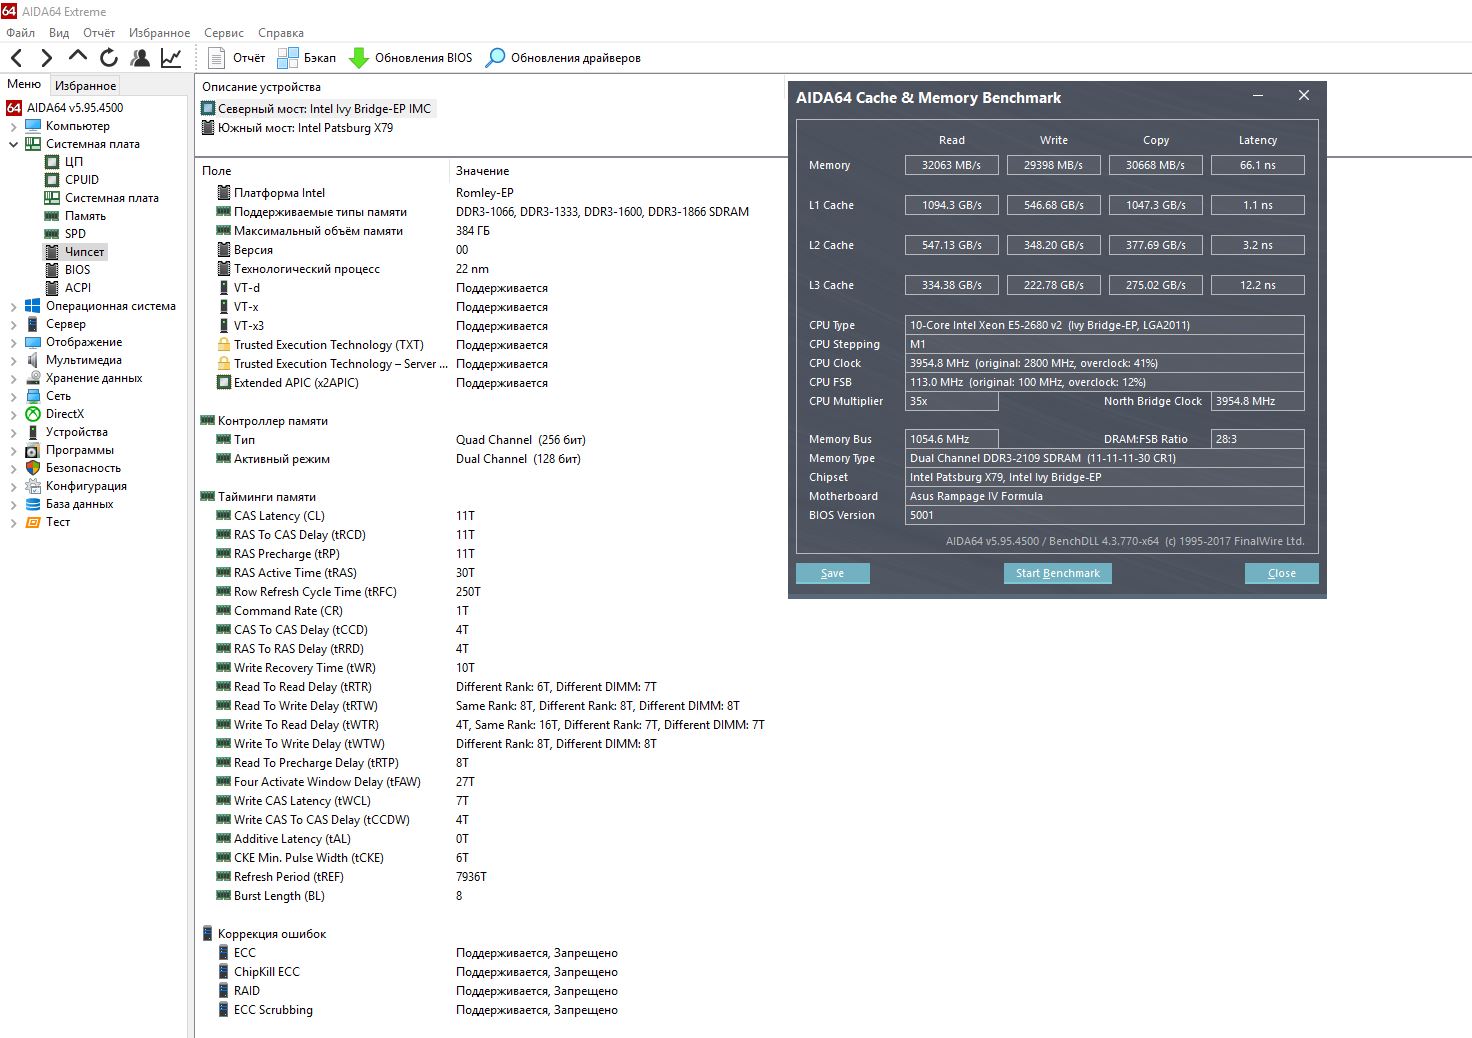Click the Memory Read value 32063 MB/s
This screenshot has height=1038, width=1472.
click(x=952, y=165)
